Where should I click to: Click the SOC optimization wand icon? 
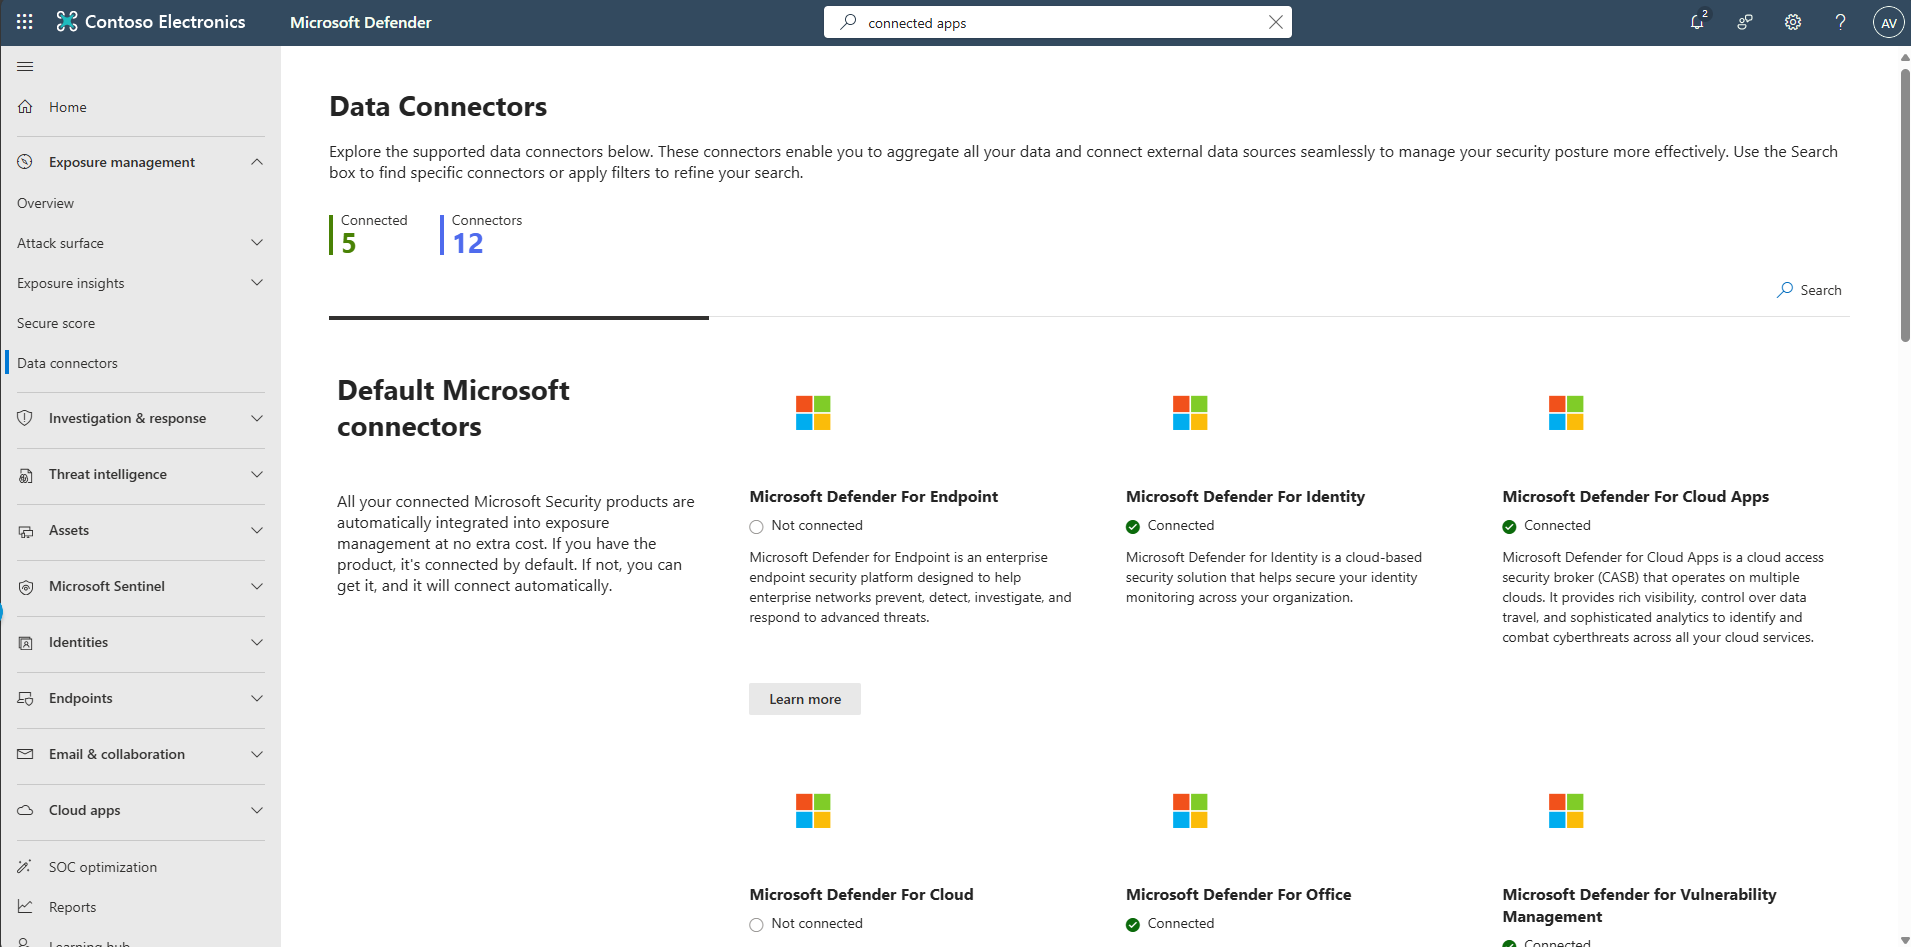[26, 867]
